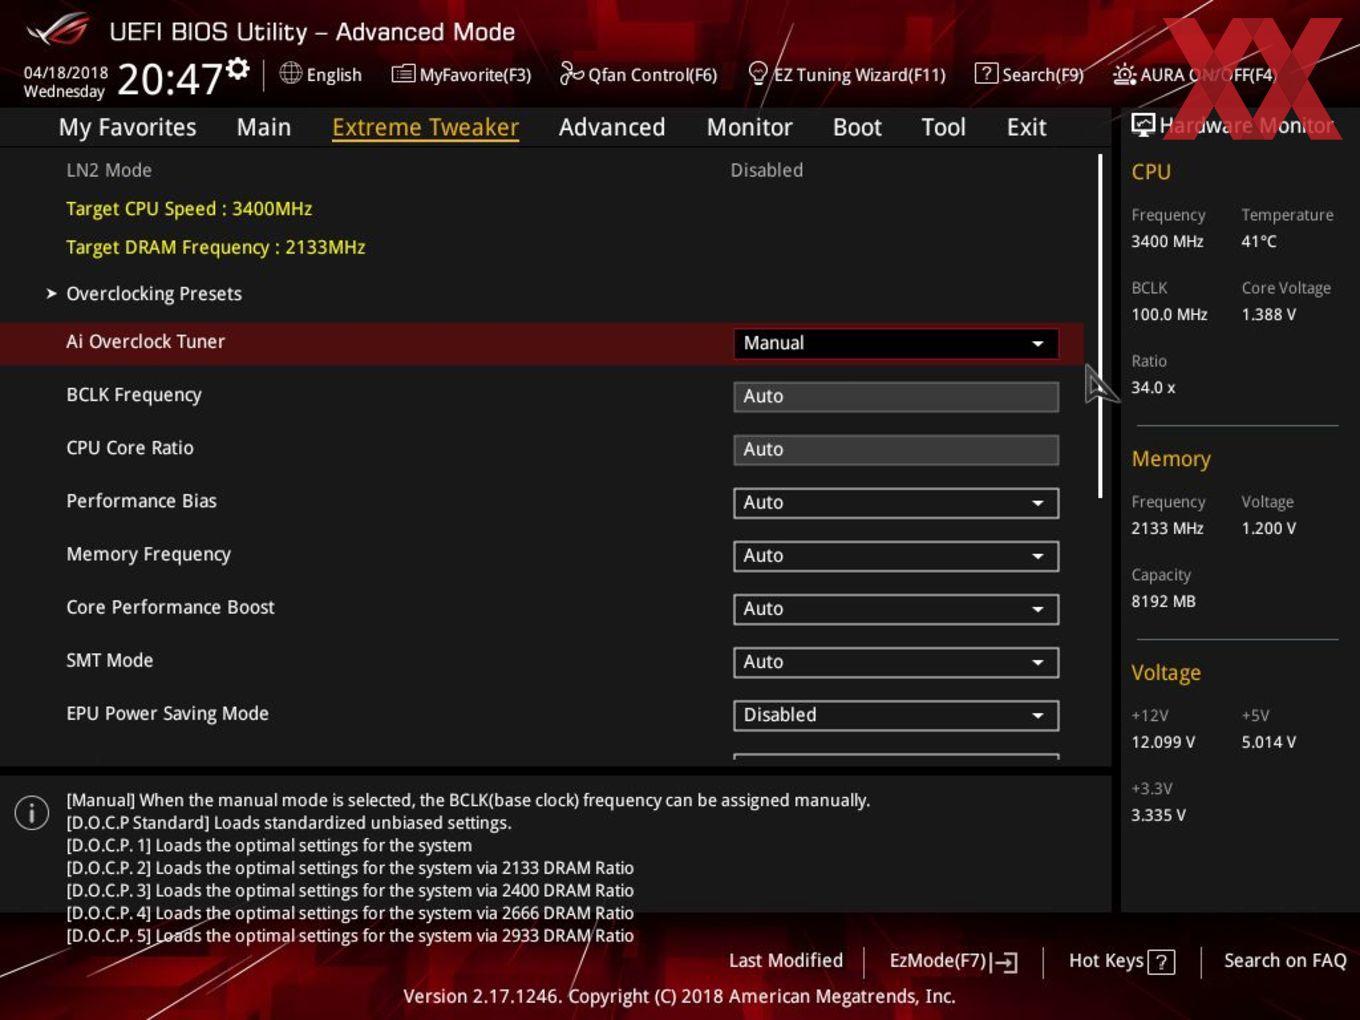The height and width of the screenshot is (1020, 1360).
Task: Open Core Performance Boost dropdown
Action: [896, 609]
